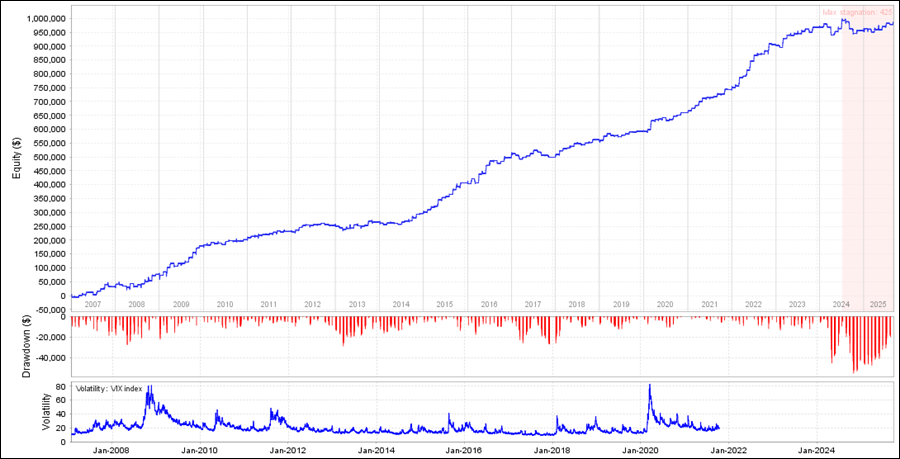Image resolution: width=900 pixels, height=459 pixels.
Task: Click the Jan-2020 date on bottom axis
Action: point(641,450)
